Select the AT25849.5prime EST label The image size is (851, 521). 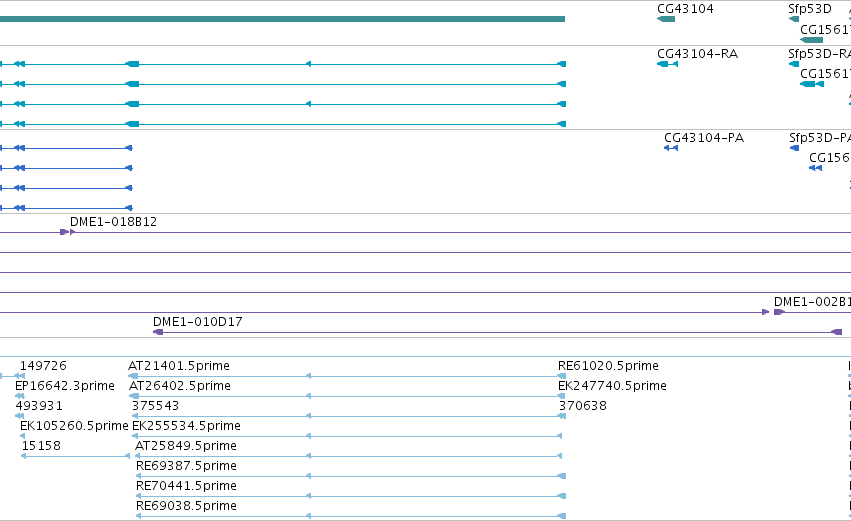186,446
